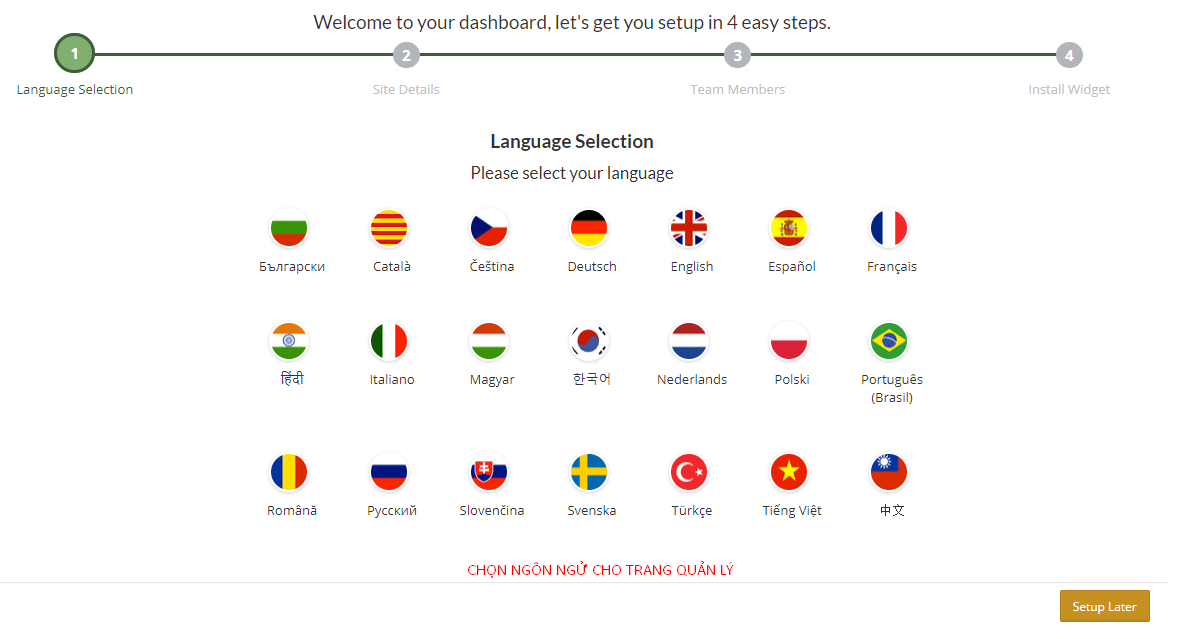1187x639 pixels.
Task: Pick the Română flag icon
Action: coord(288,472)
